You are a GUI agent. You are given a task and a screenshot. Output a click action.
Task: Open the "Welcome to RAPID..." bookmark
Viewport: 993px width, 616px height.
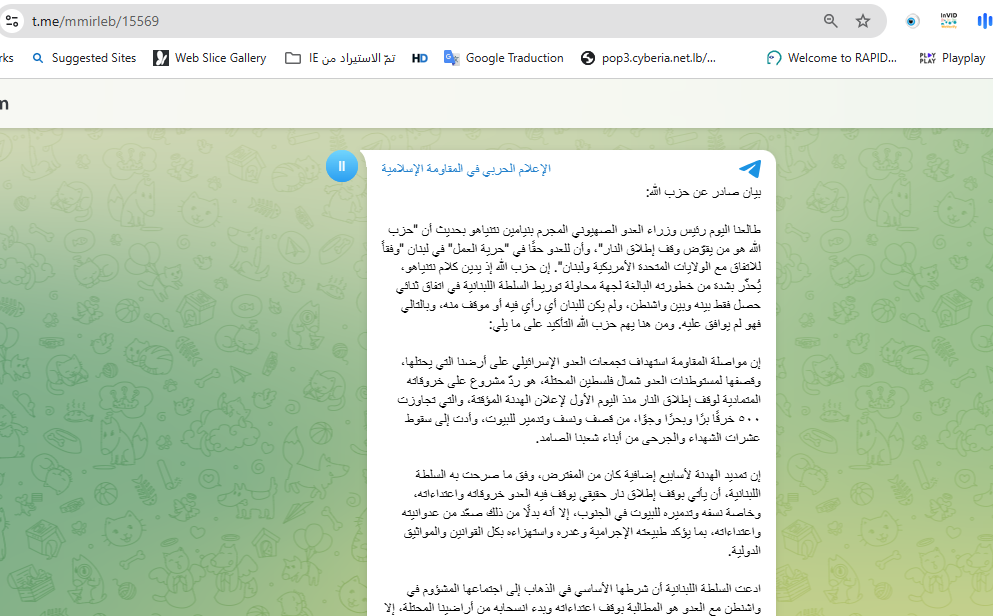point(830,57)
